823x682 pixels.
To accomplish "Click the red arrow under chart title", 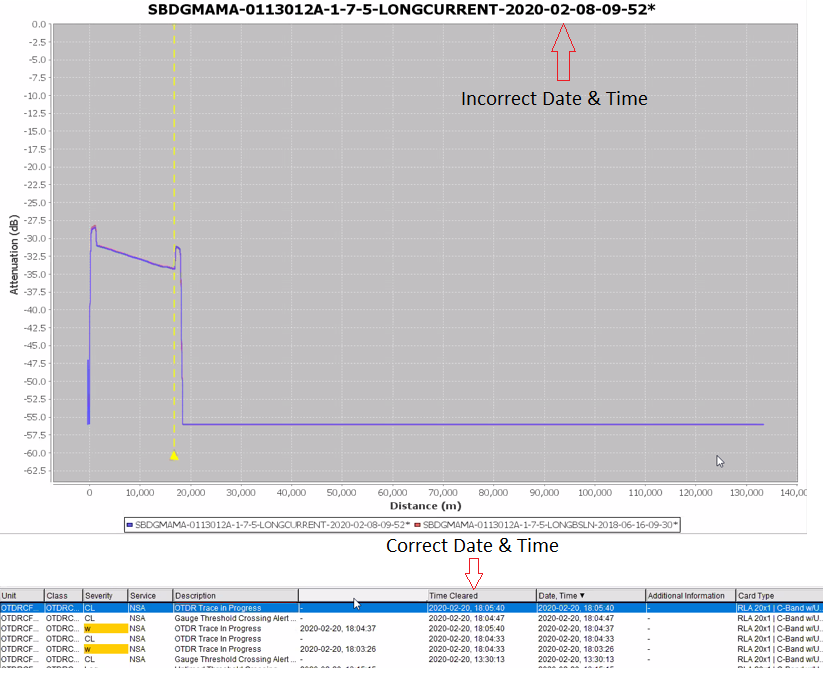I will (563, 53).
